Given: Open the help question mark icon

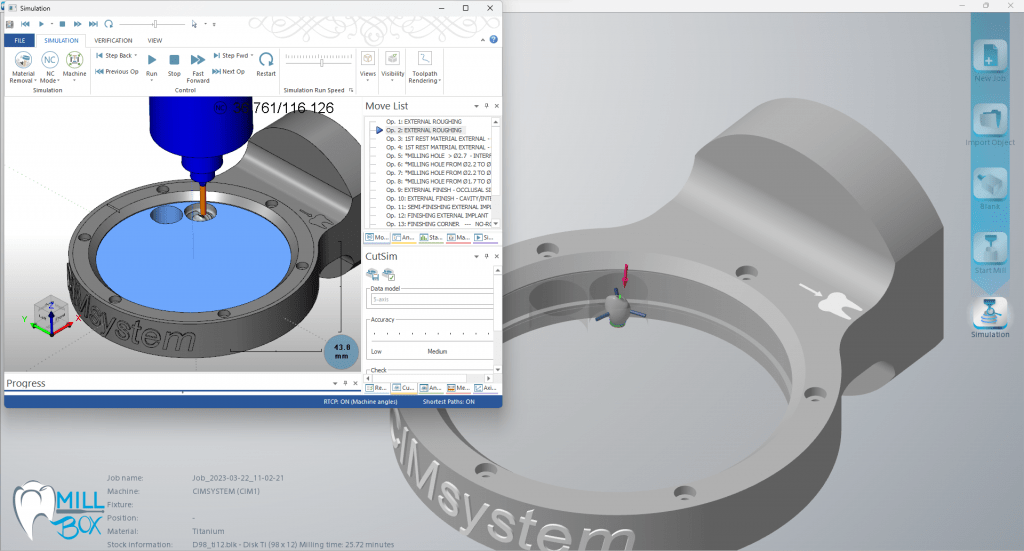Looking at the screenshot, I should pyautogui.click(x=494, y=39).
